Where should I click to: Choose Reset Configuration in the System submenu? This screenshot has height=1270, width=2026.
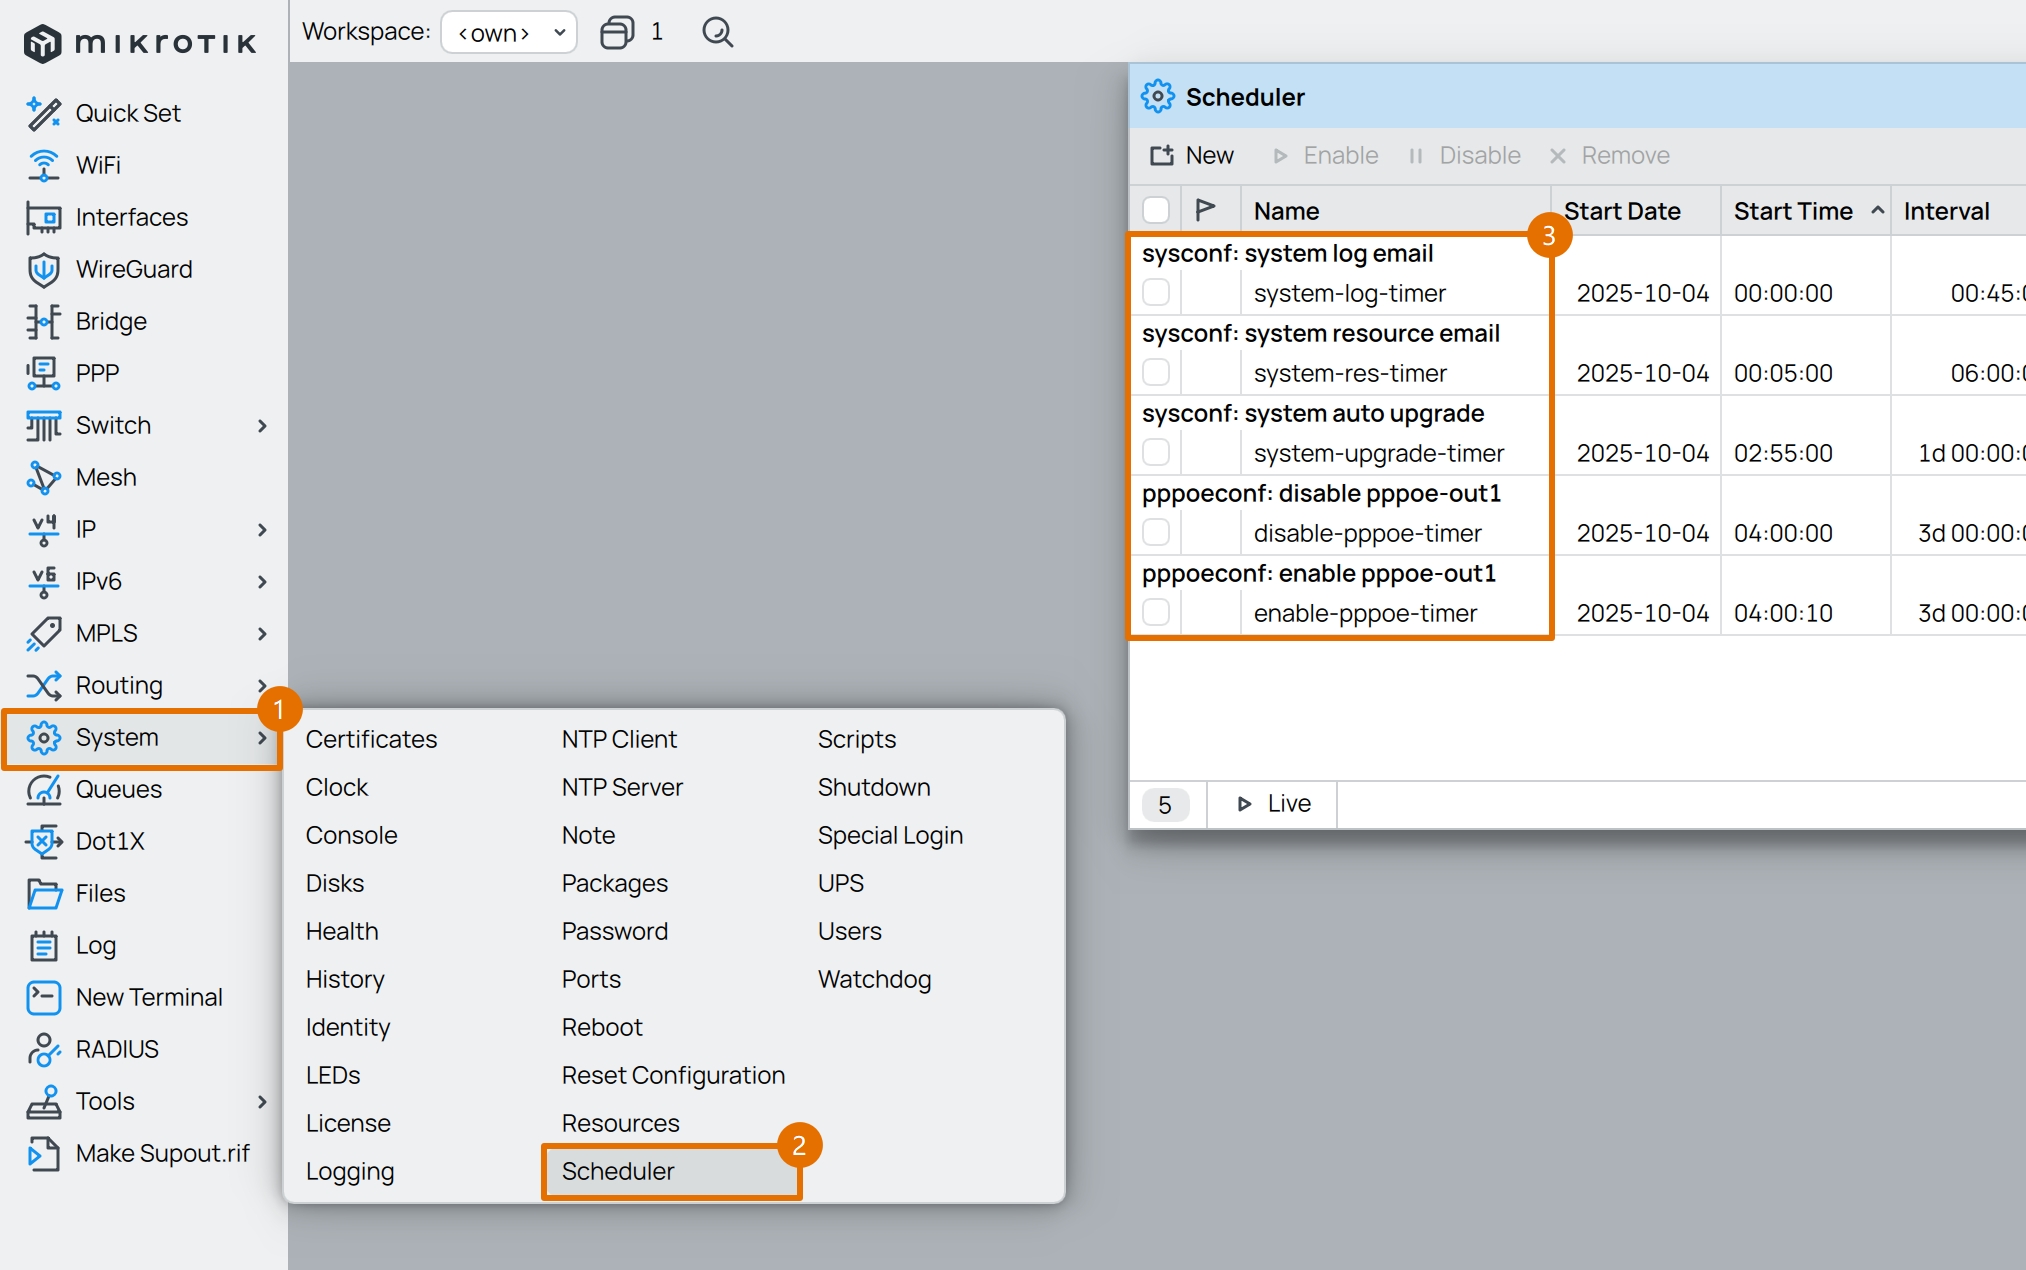(x=673, y=1075)
